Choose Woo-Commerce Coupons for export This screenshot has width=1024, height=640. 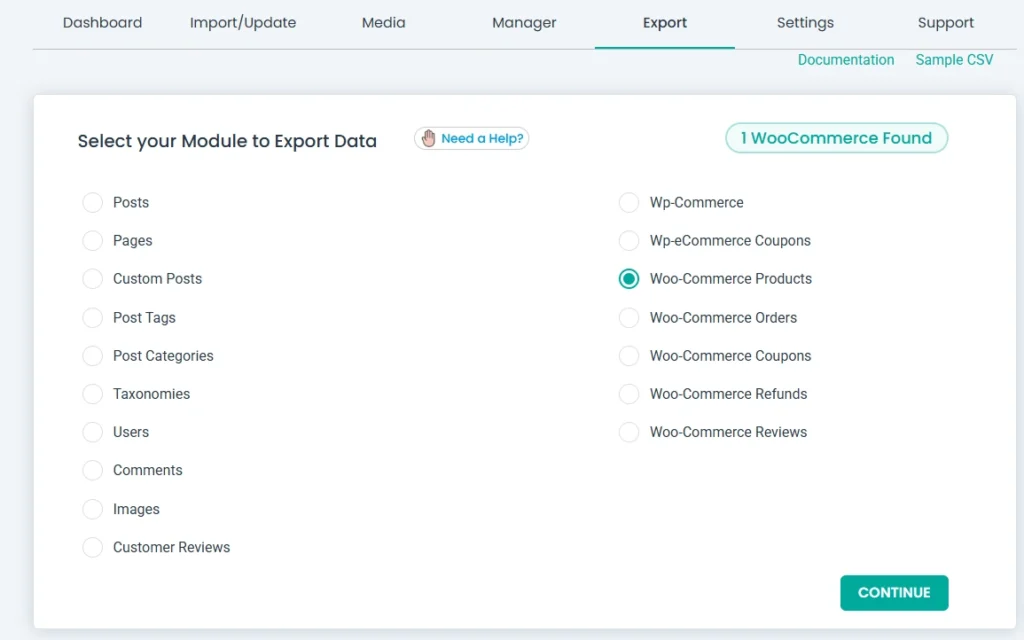coord(629,356)
